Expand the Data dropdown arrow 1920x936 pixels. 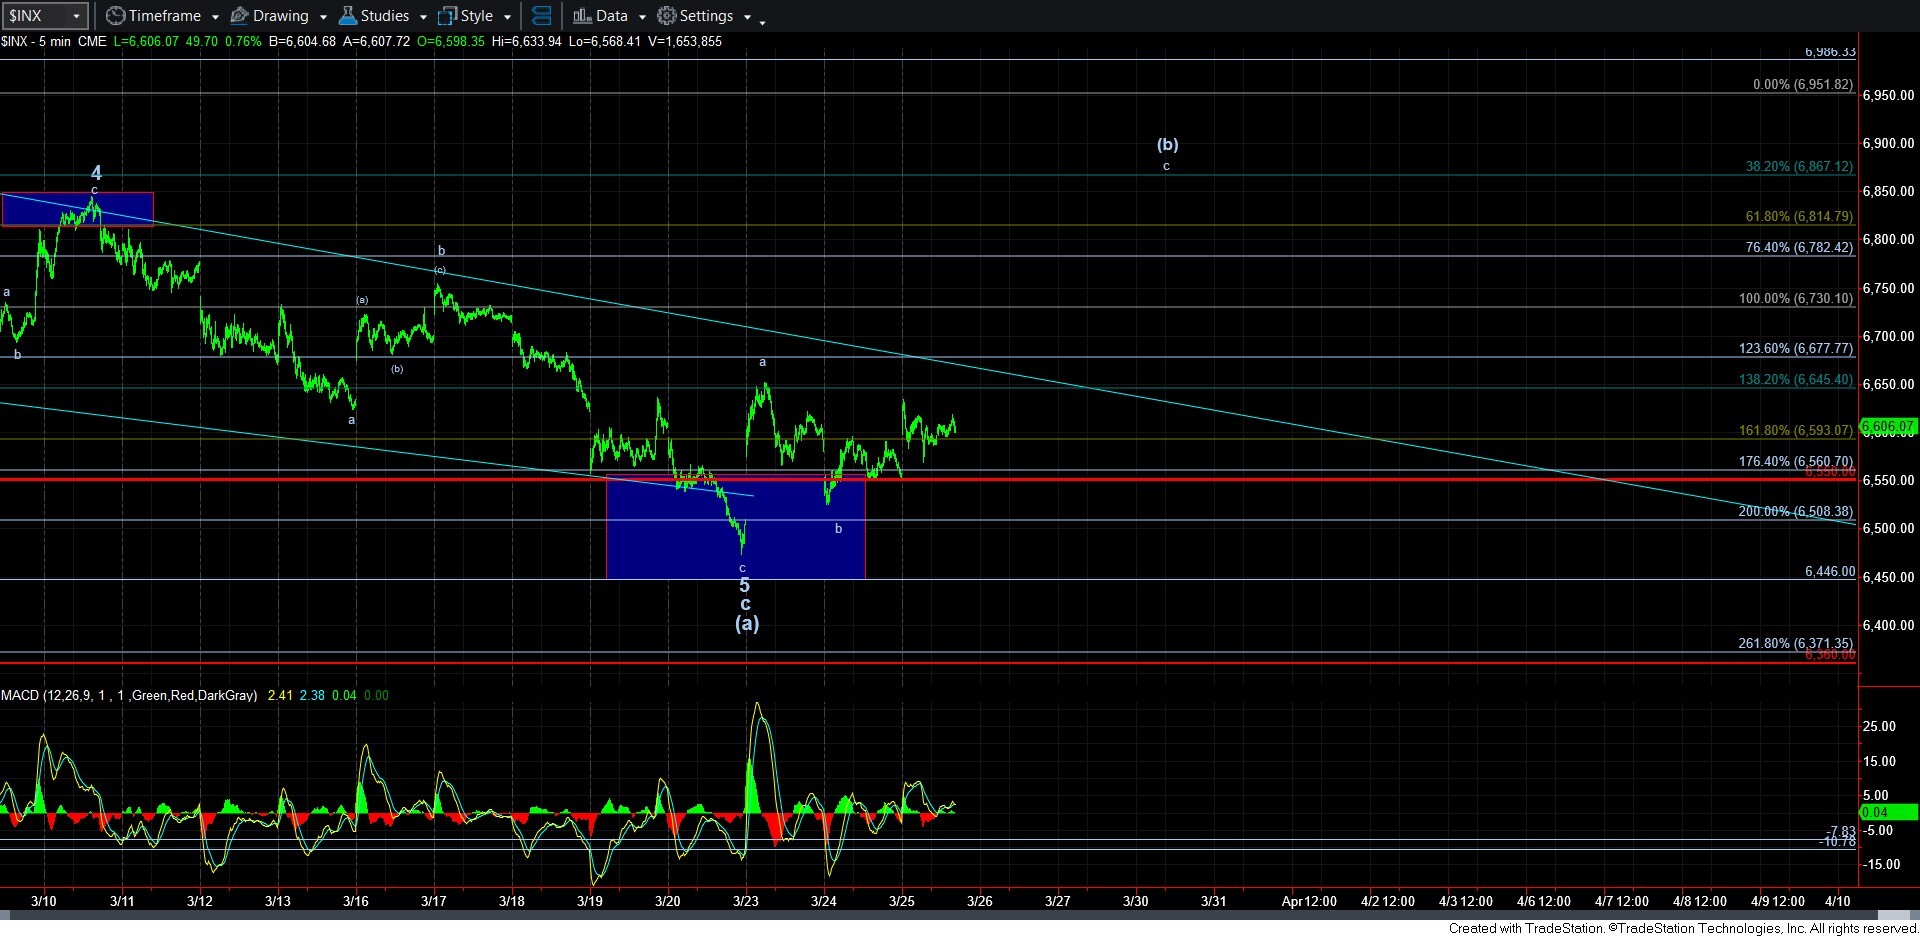642,17
